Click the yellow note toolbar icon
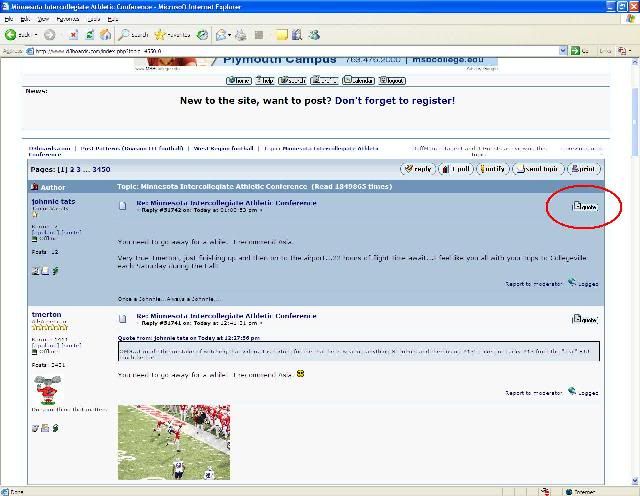The height and width of the screenshot is (496, 640). 282,35
